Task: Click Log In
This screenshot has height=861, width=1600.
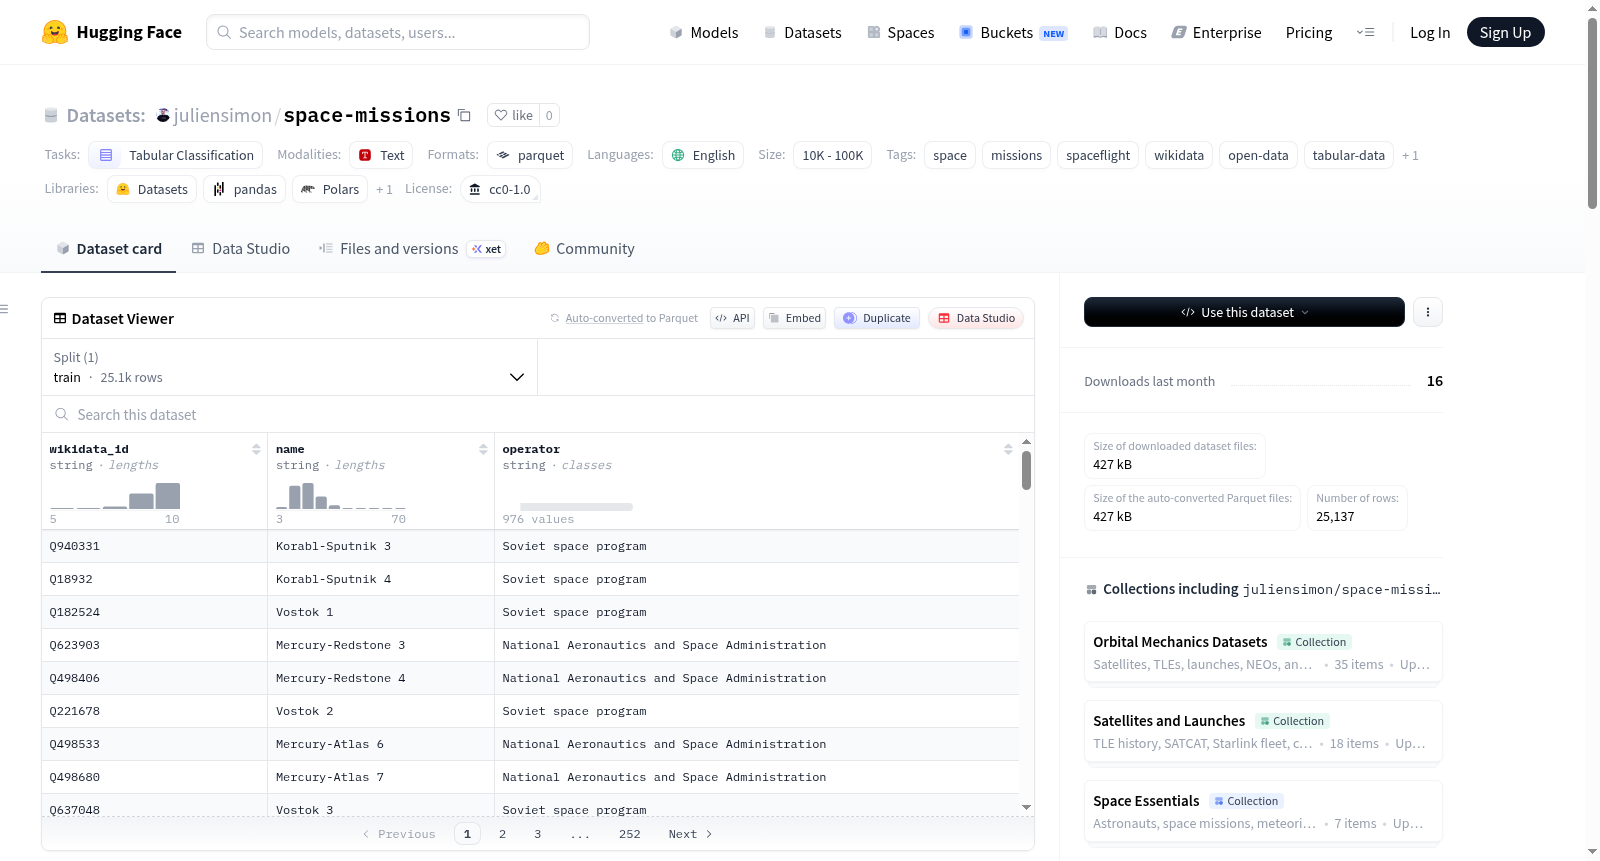Action: 1430,32
